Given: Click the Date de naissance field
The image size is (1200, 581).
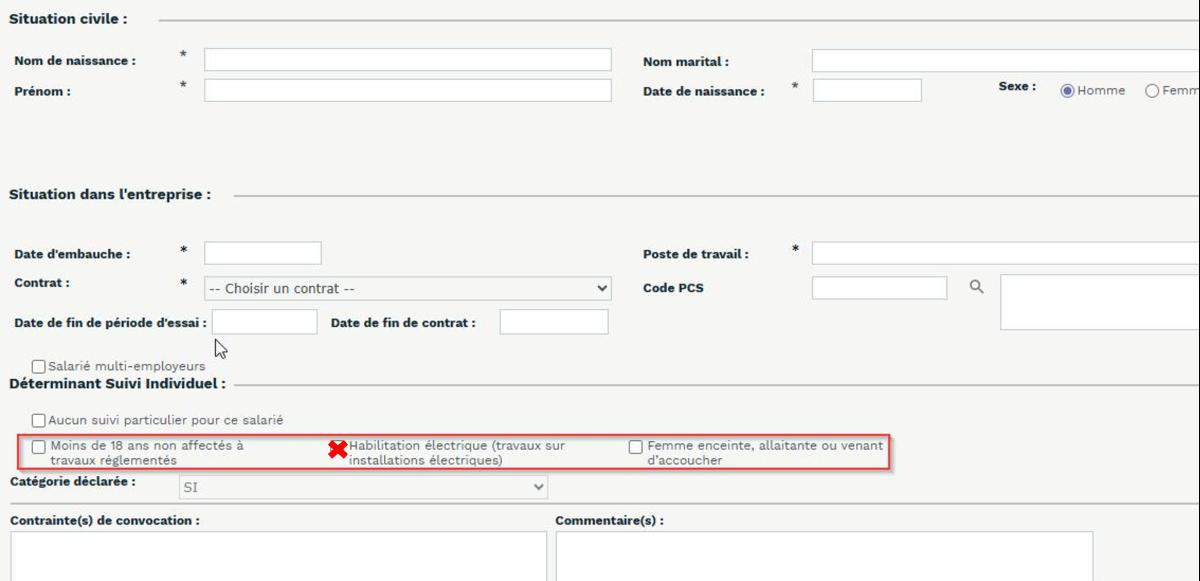Looking at the screenshot, I should click(x=867, y=90).
